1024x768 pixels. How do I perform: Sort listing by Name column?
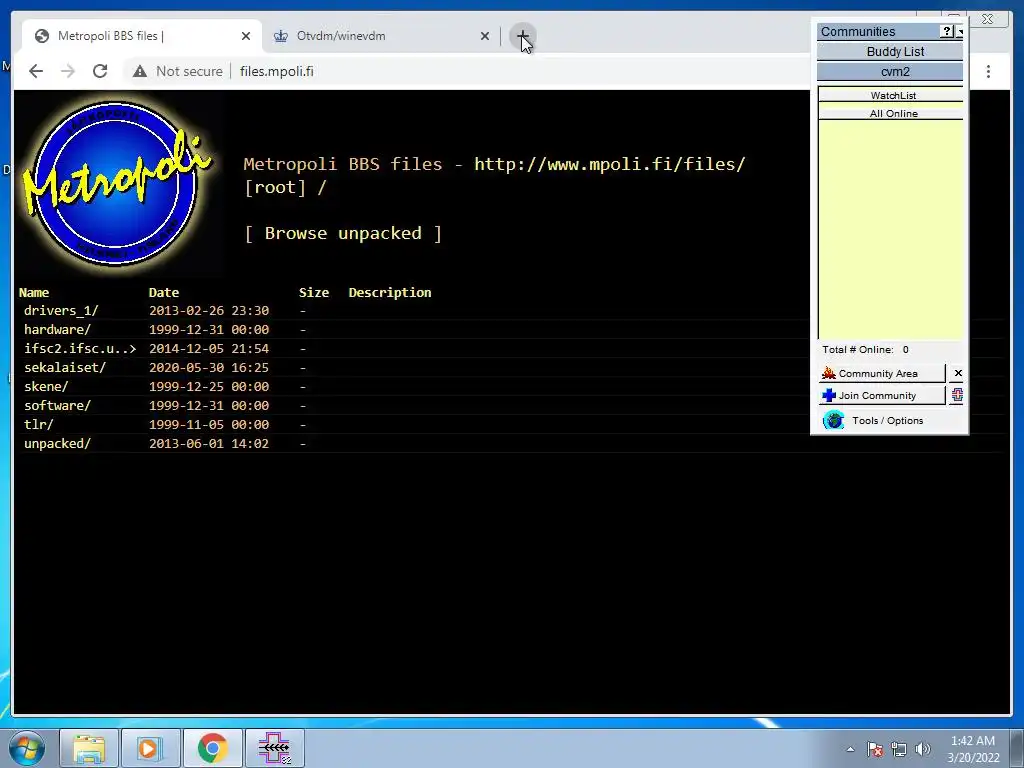click(x=34, y=293)
